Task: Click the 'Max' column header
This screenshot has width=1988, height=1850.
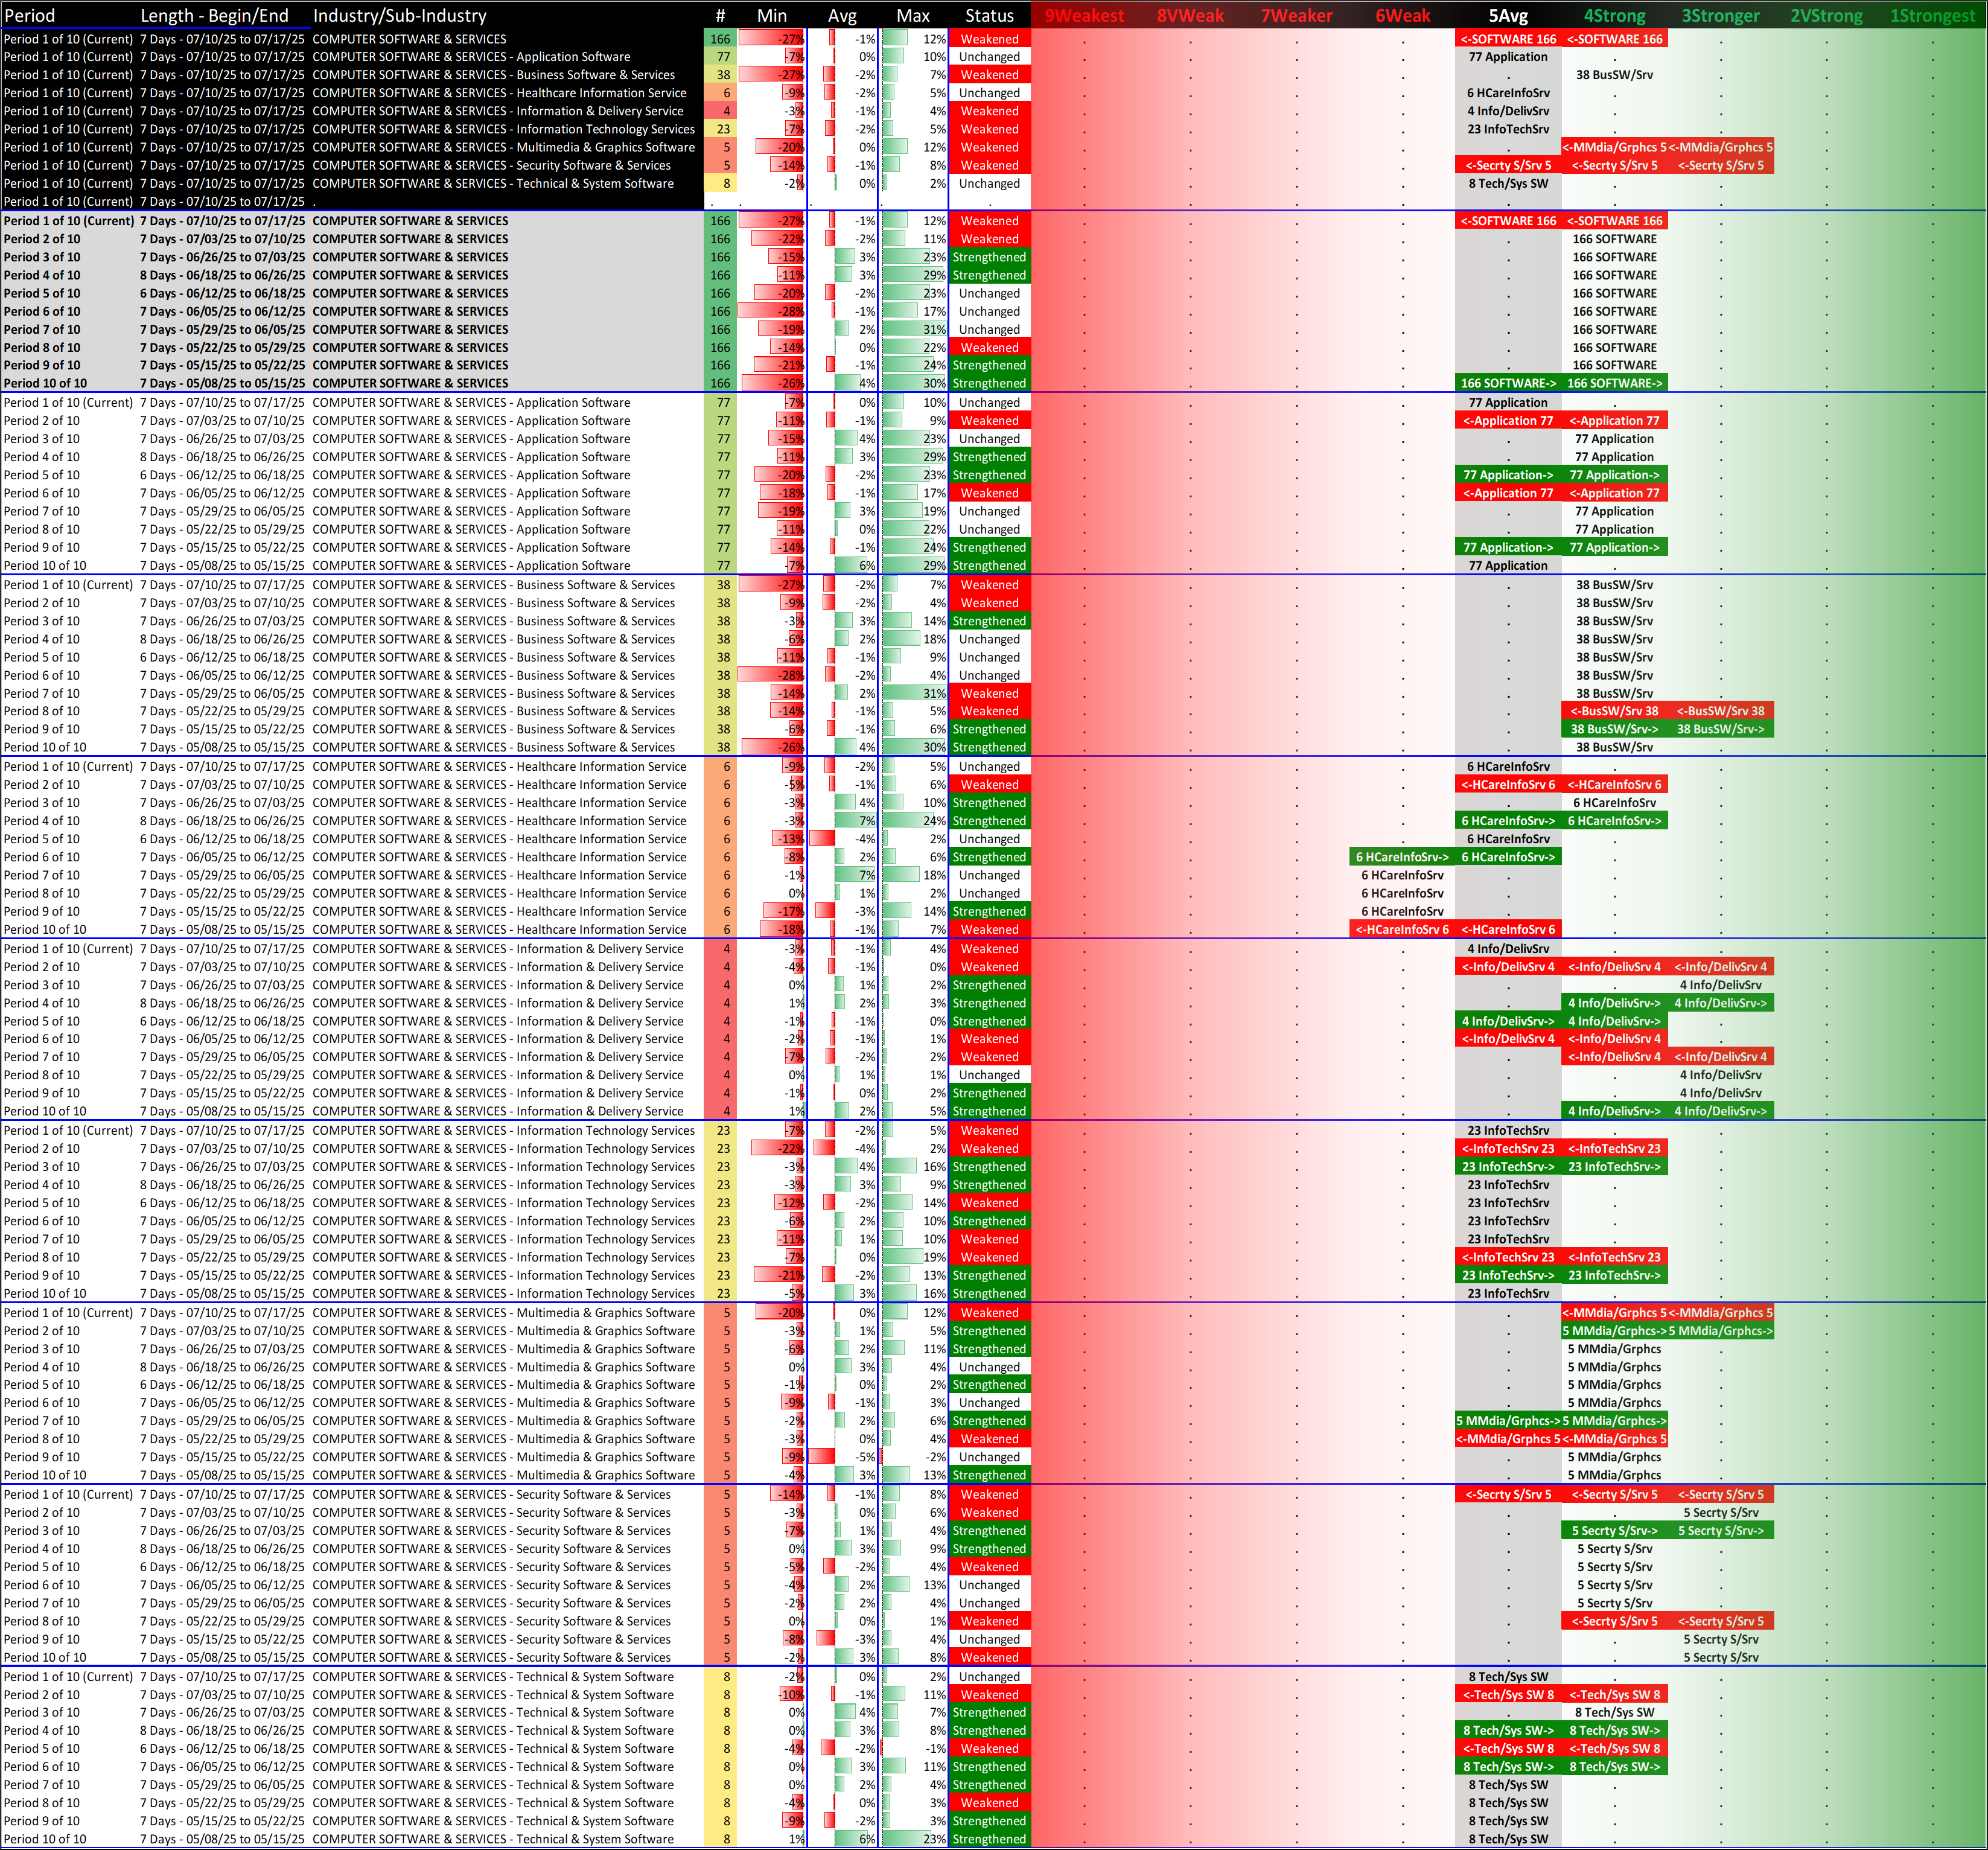Action: click(912, 15)
